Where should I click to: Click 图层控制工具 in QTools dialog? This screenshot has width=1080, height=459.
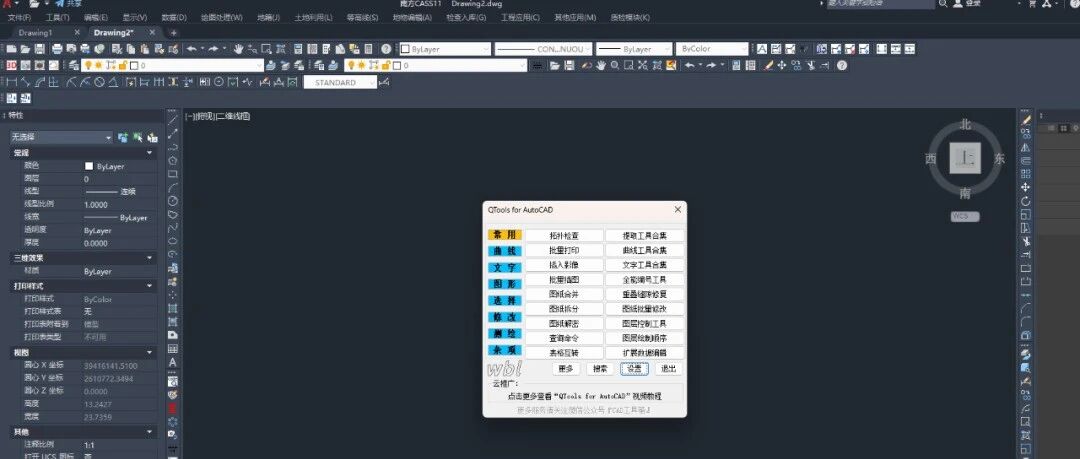tap(645, 323)
